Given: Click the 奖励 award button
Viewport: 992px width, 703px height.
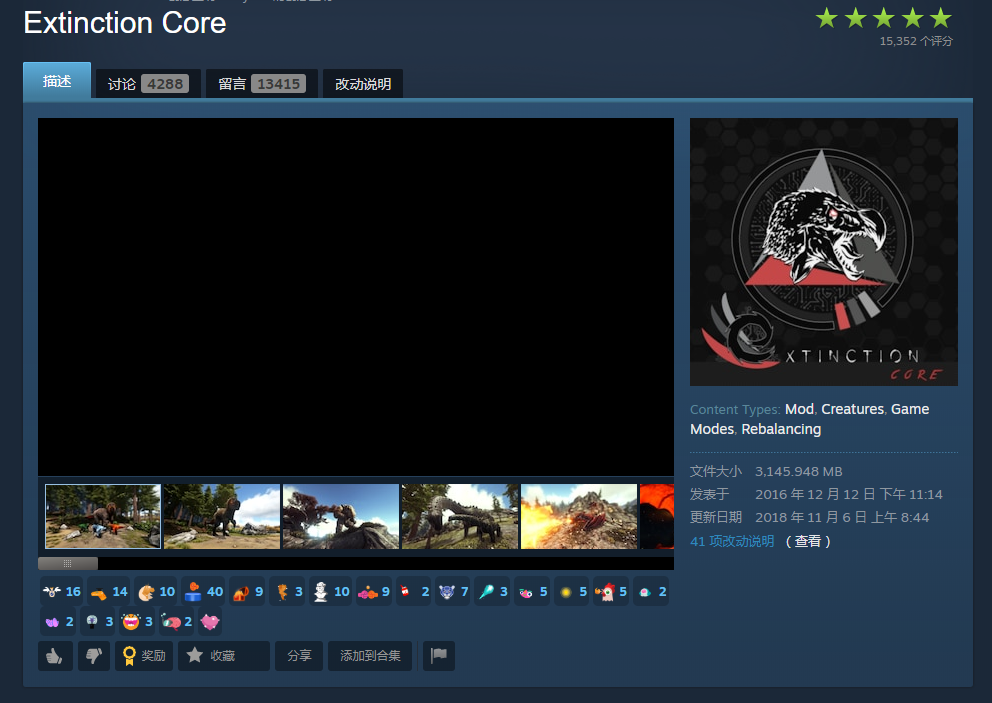Looking at the screenshot, I should (144, 656).
